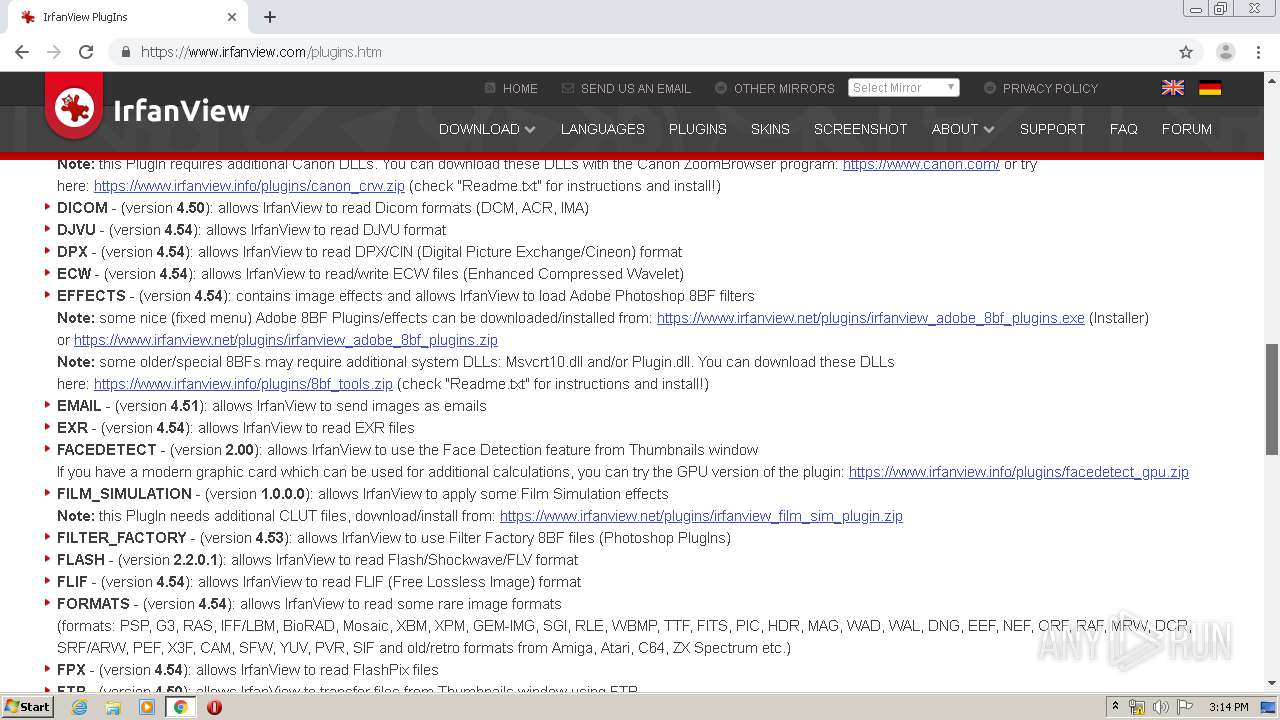Open Internet Explorer from the taskbar
Viewport: 1280px width, 720px height.
point(79,707)
